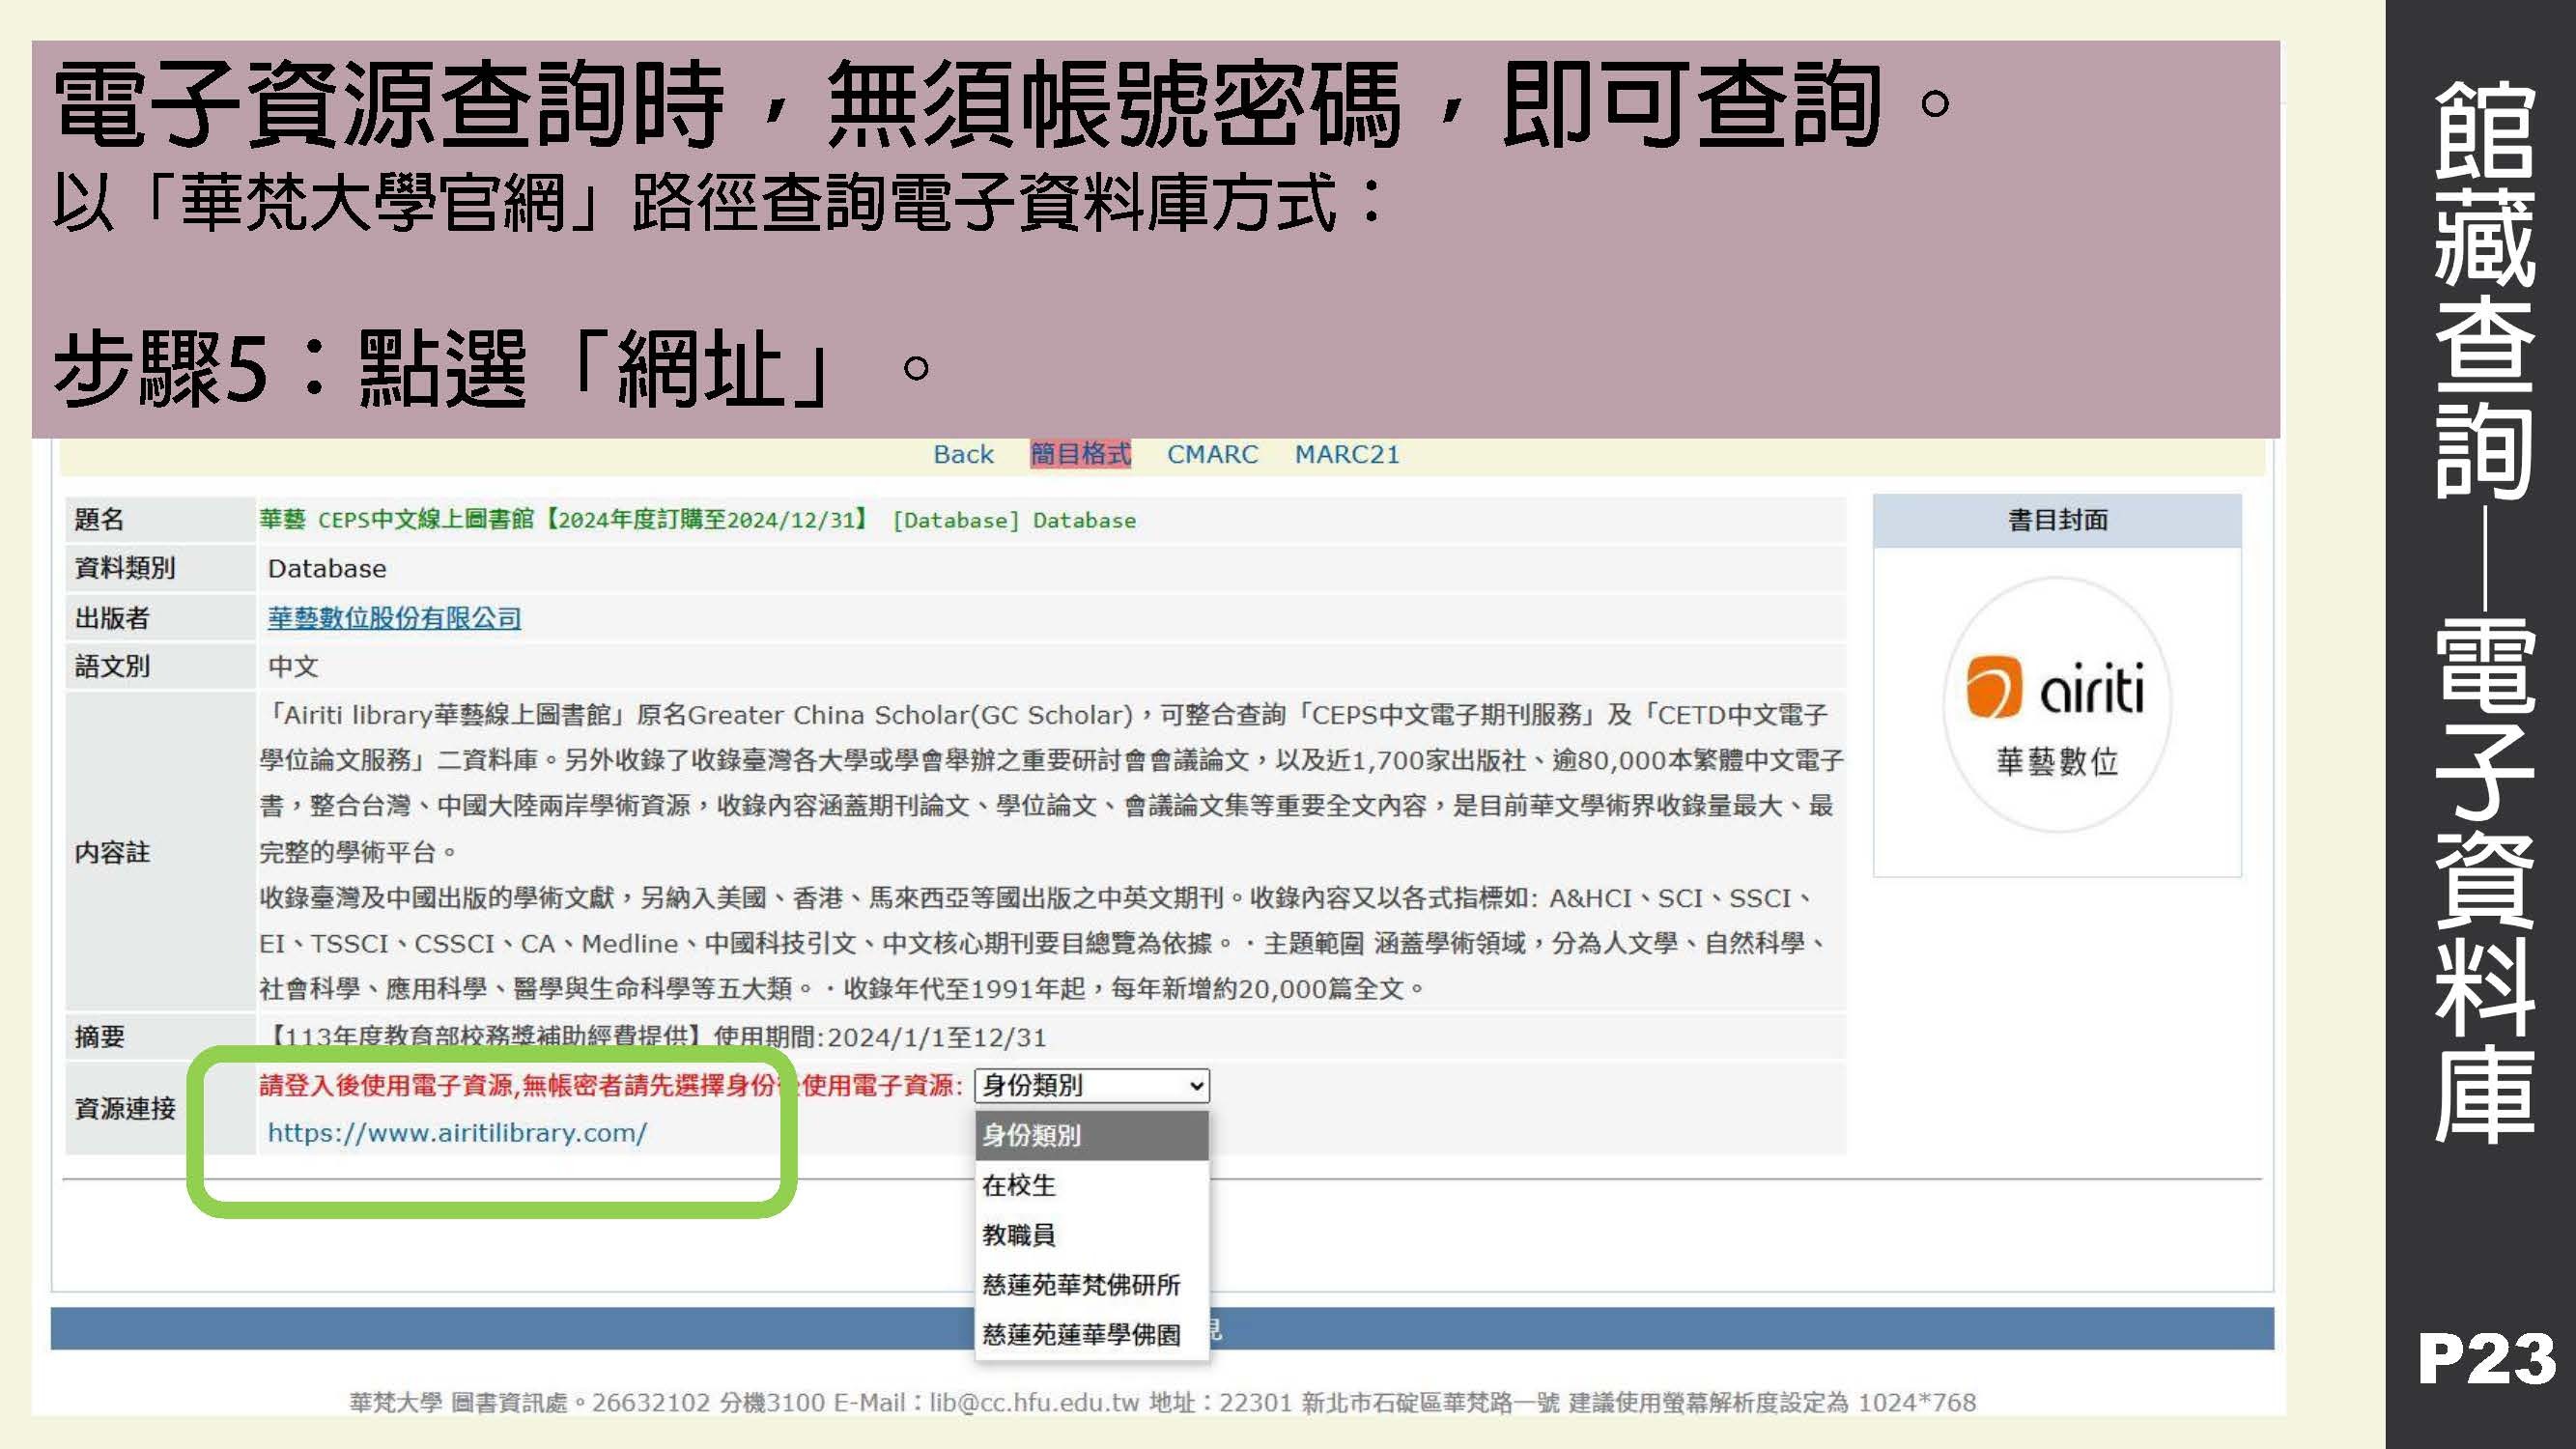This screenshot has height=1449, width=2576.
Task: Click the Back link
Action: click(x=963, y=455)
